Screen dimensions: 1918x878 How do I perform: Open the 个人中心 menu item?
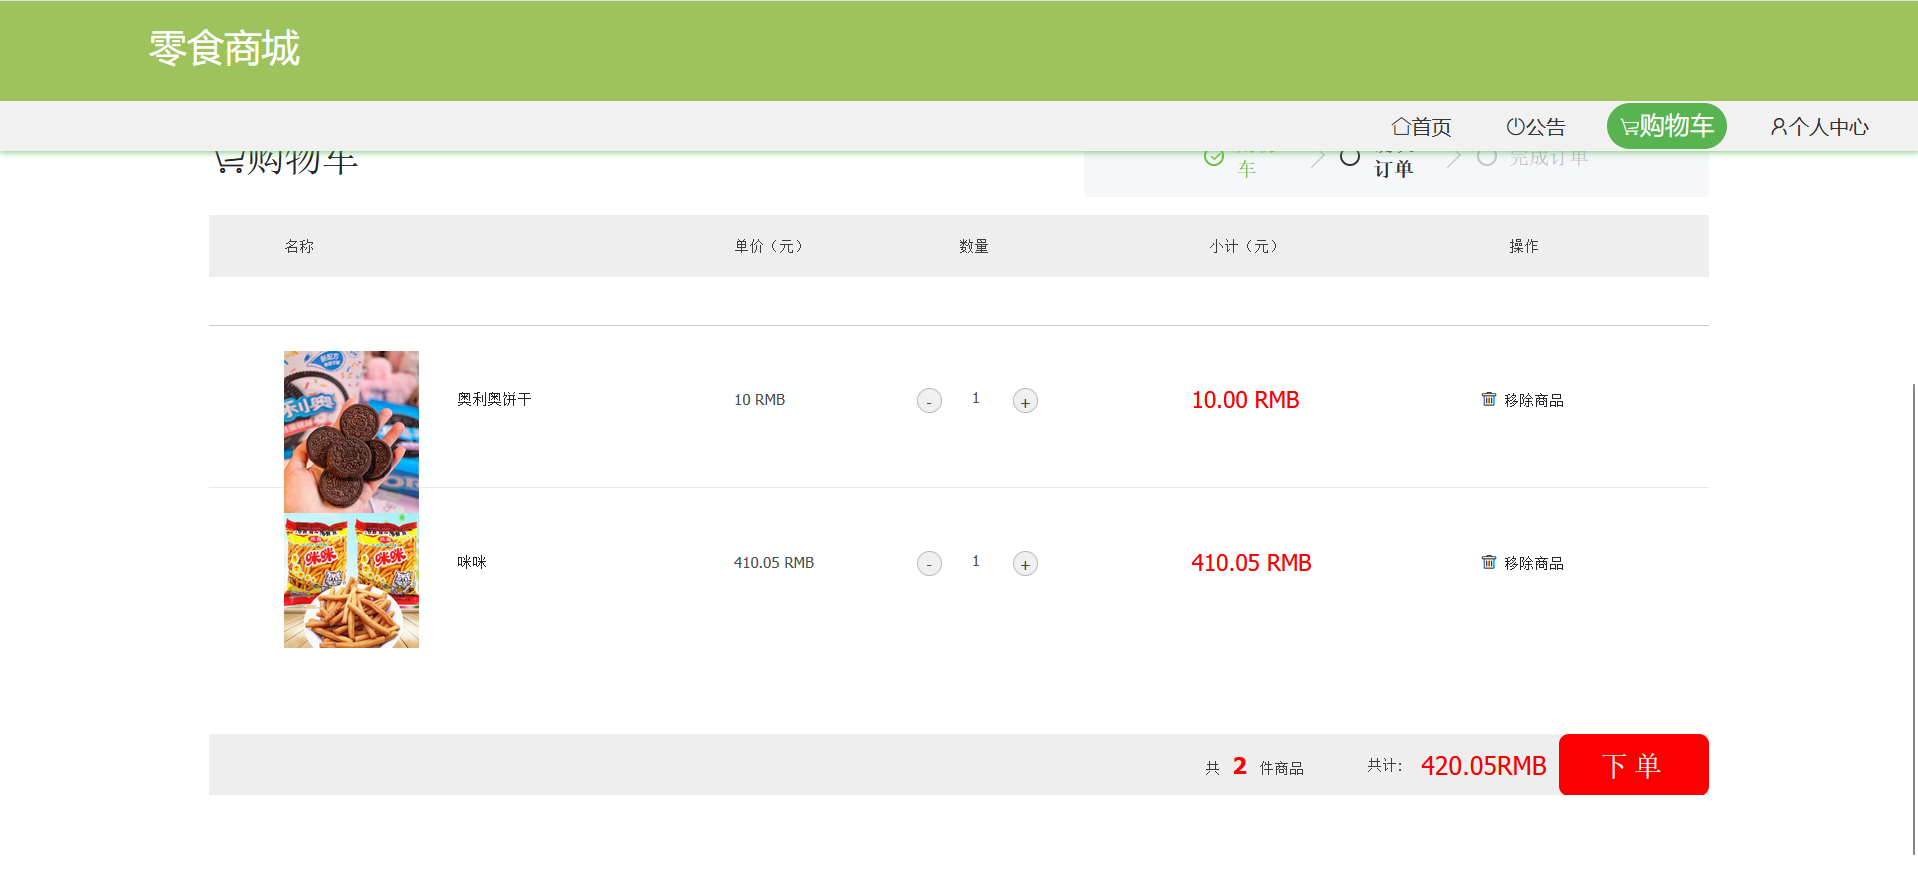(x=1828, y=127)
